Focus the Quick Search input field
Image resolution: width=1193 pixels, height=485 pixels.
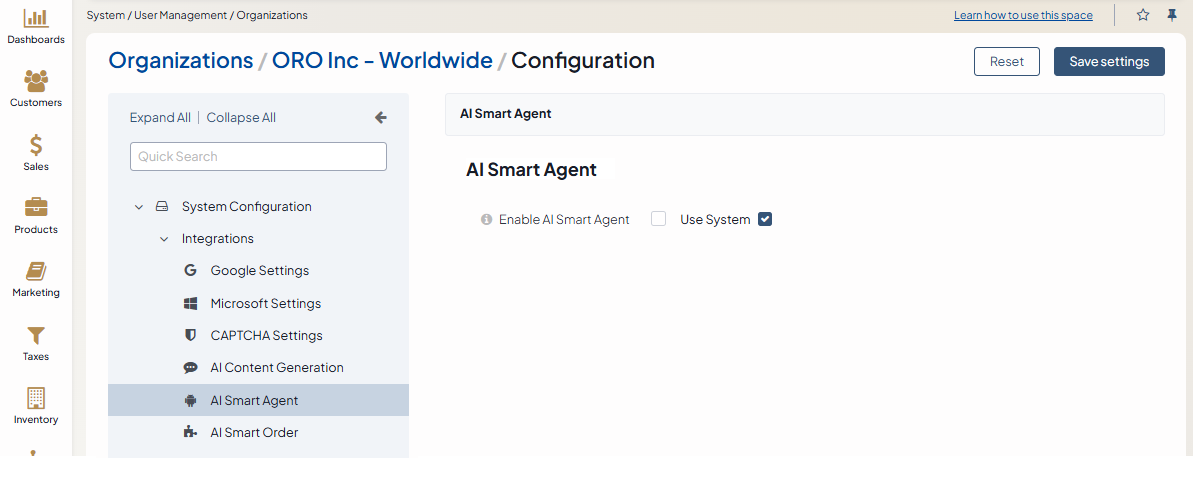258,156
